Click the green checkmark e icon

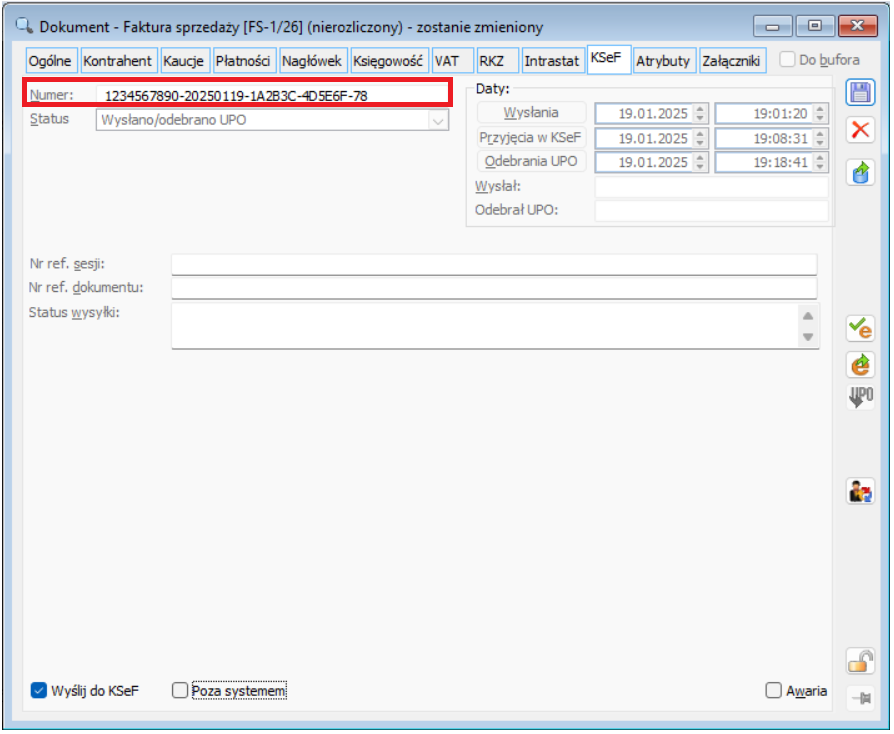coord(860,329)
